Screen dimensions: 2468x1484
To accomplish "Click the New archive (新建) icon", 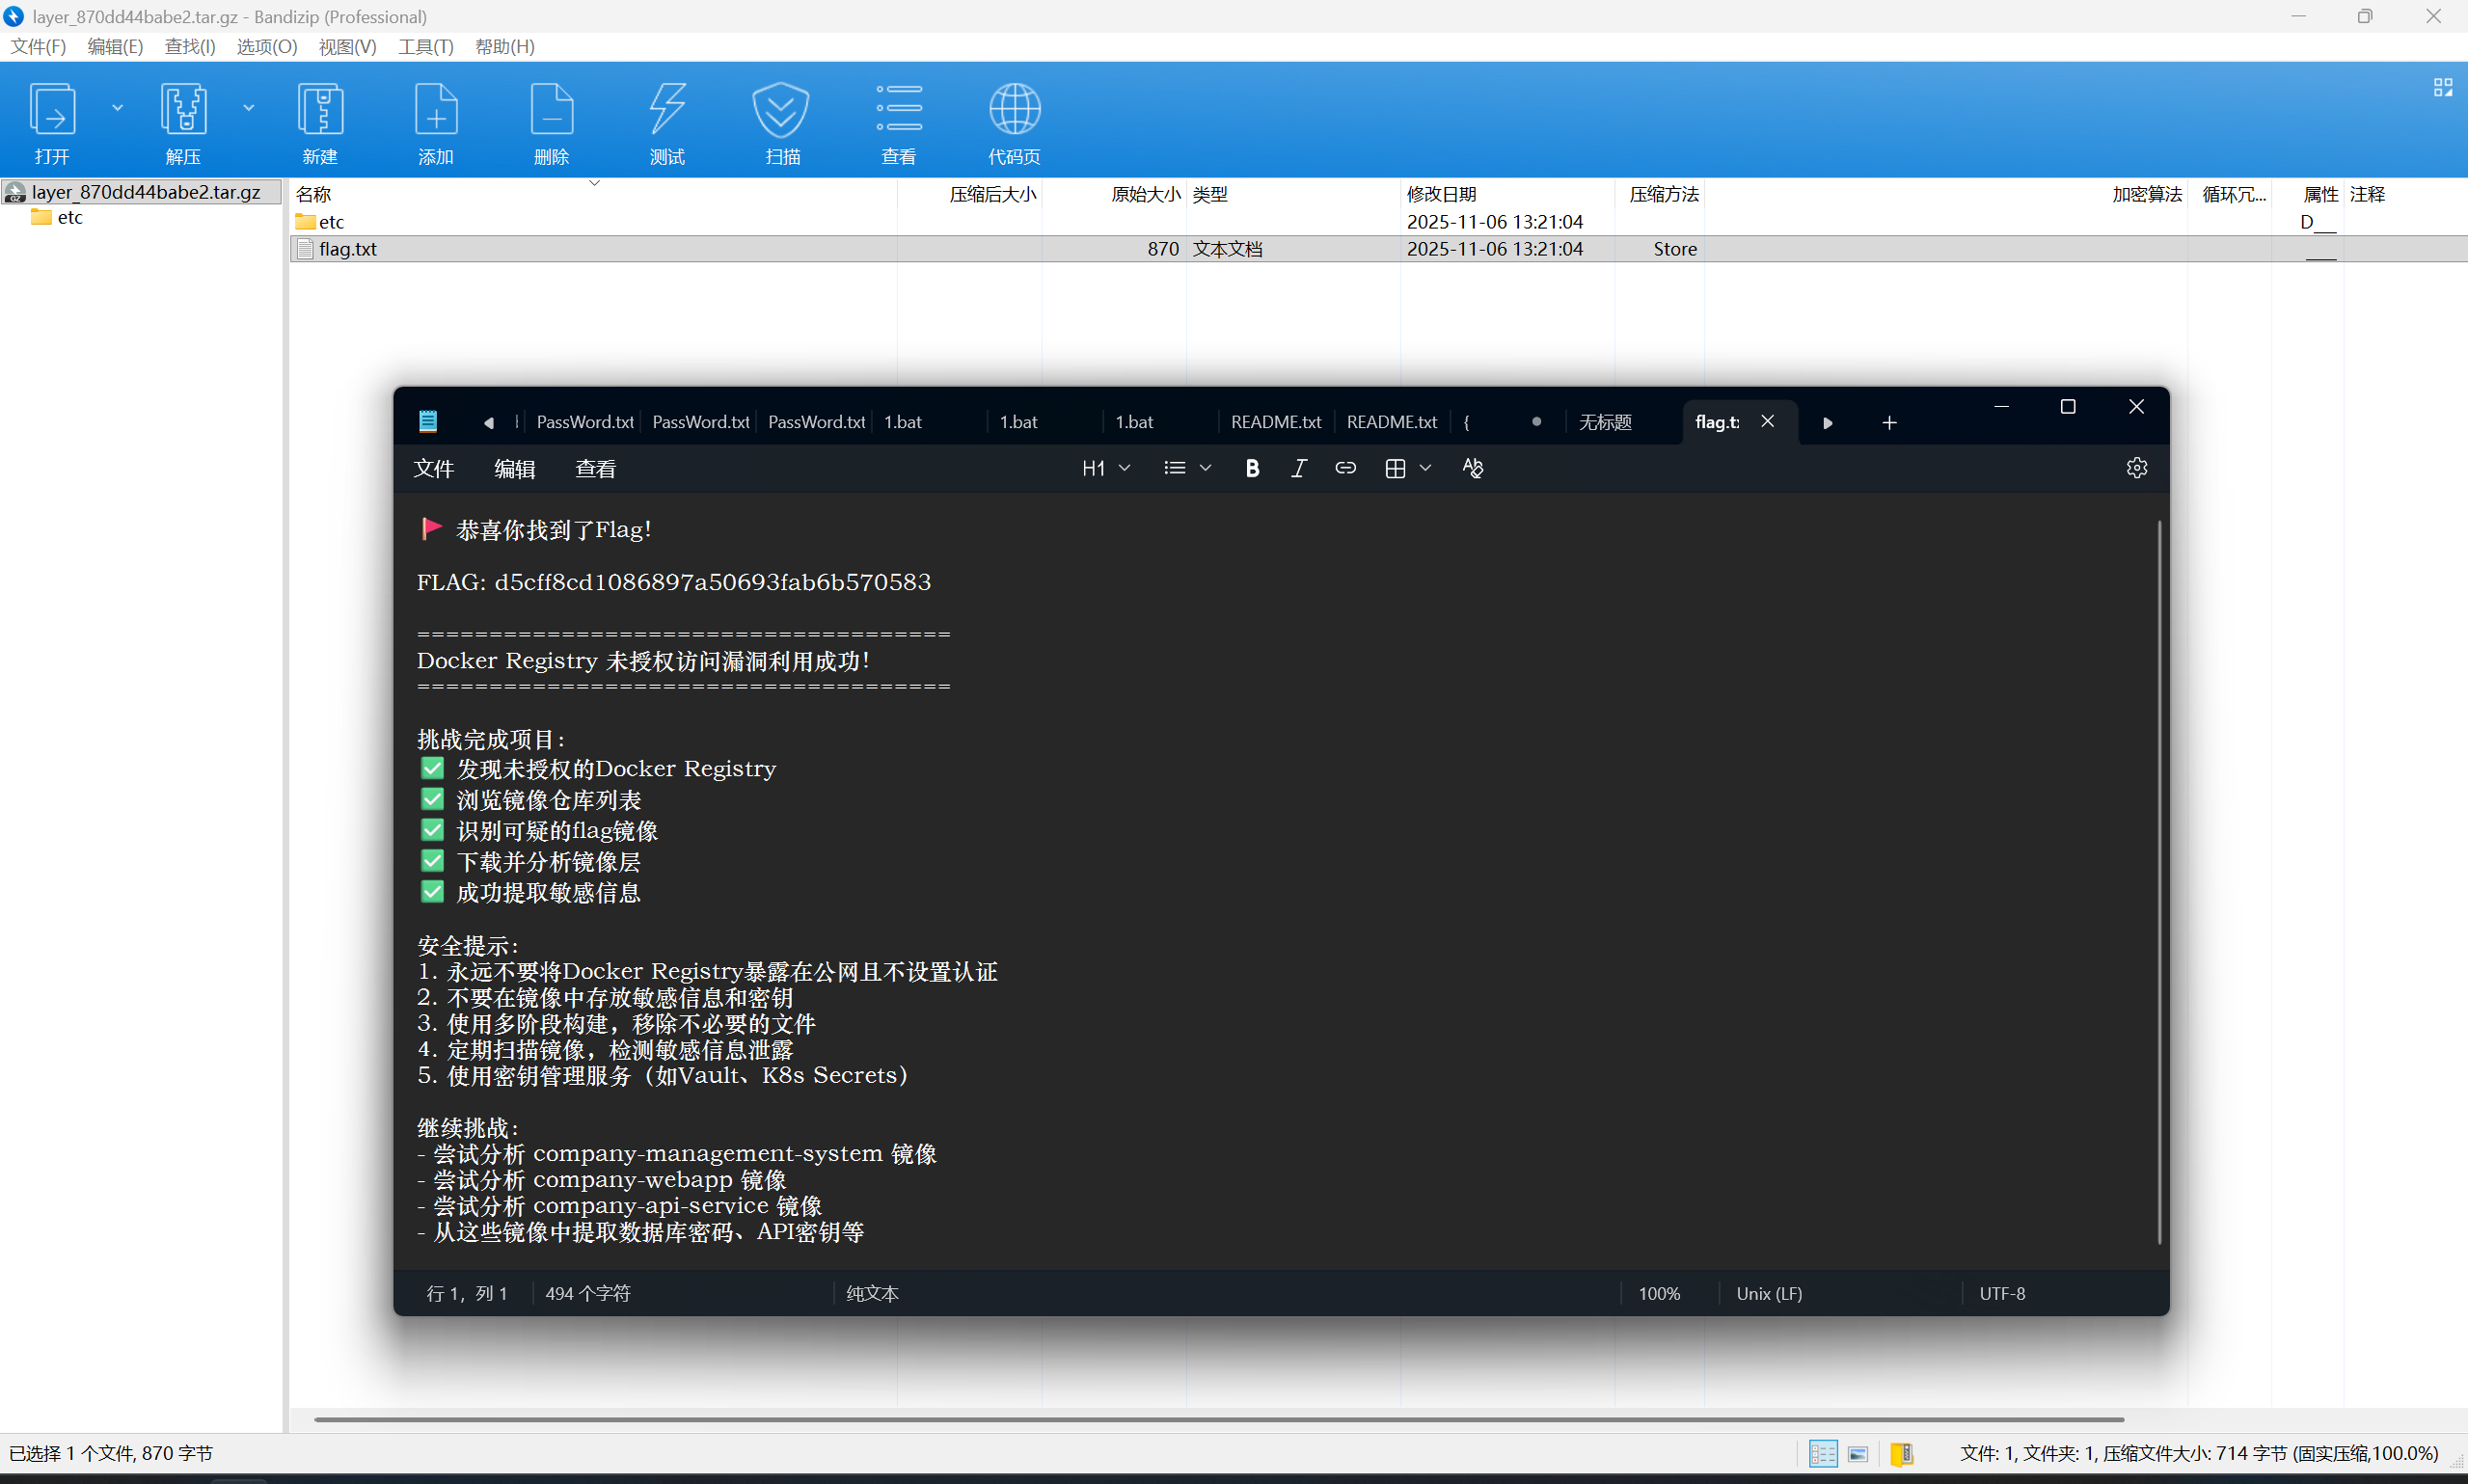I will click(320, 109).
